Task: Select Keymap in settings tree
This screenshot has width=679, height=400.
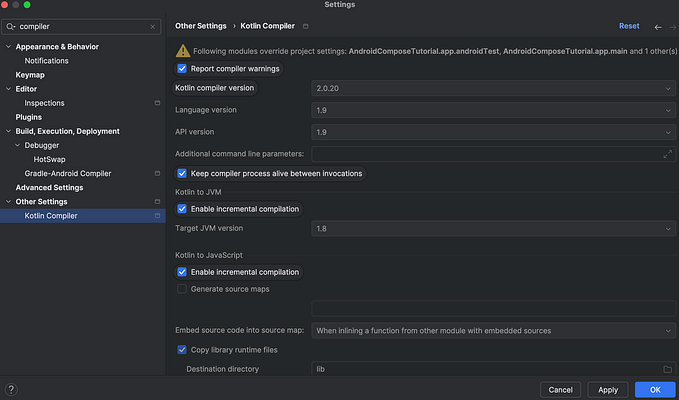Action: pyautogui.click(x=30, y=75)
